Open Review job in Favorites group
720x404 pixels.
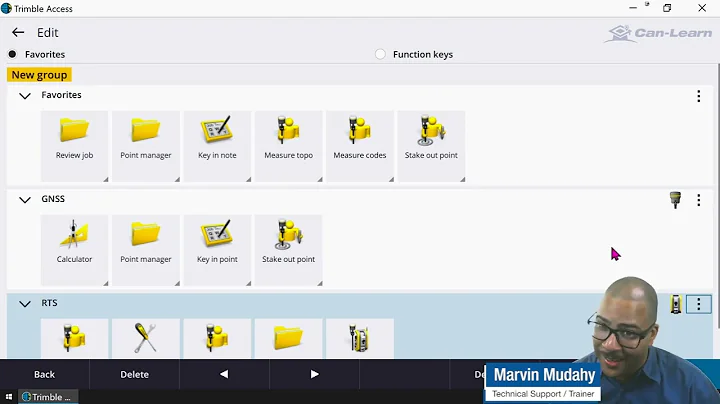(74, 146)
